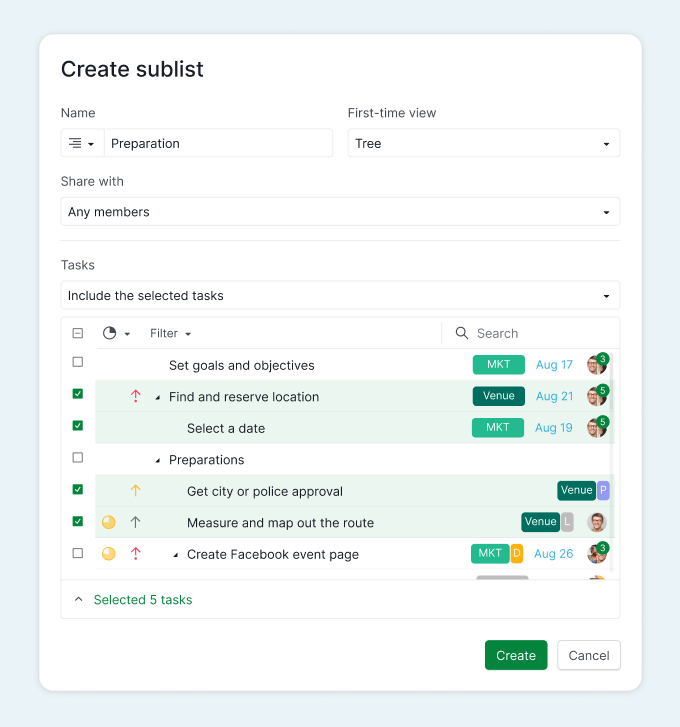Open the Filter menu
The width and height of the screenshot is (680, 727).
coord(170,333)
